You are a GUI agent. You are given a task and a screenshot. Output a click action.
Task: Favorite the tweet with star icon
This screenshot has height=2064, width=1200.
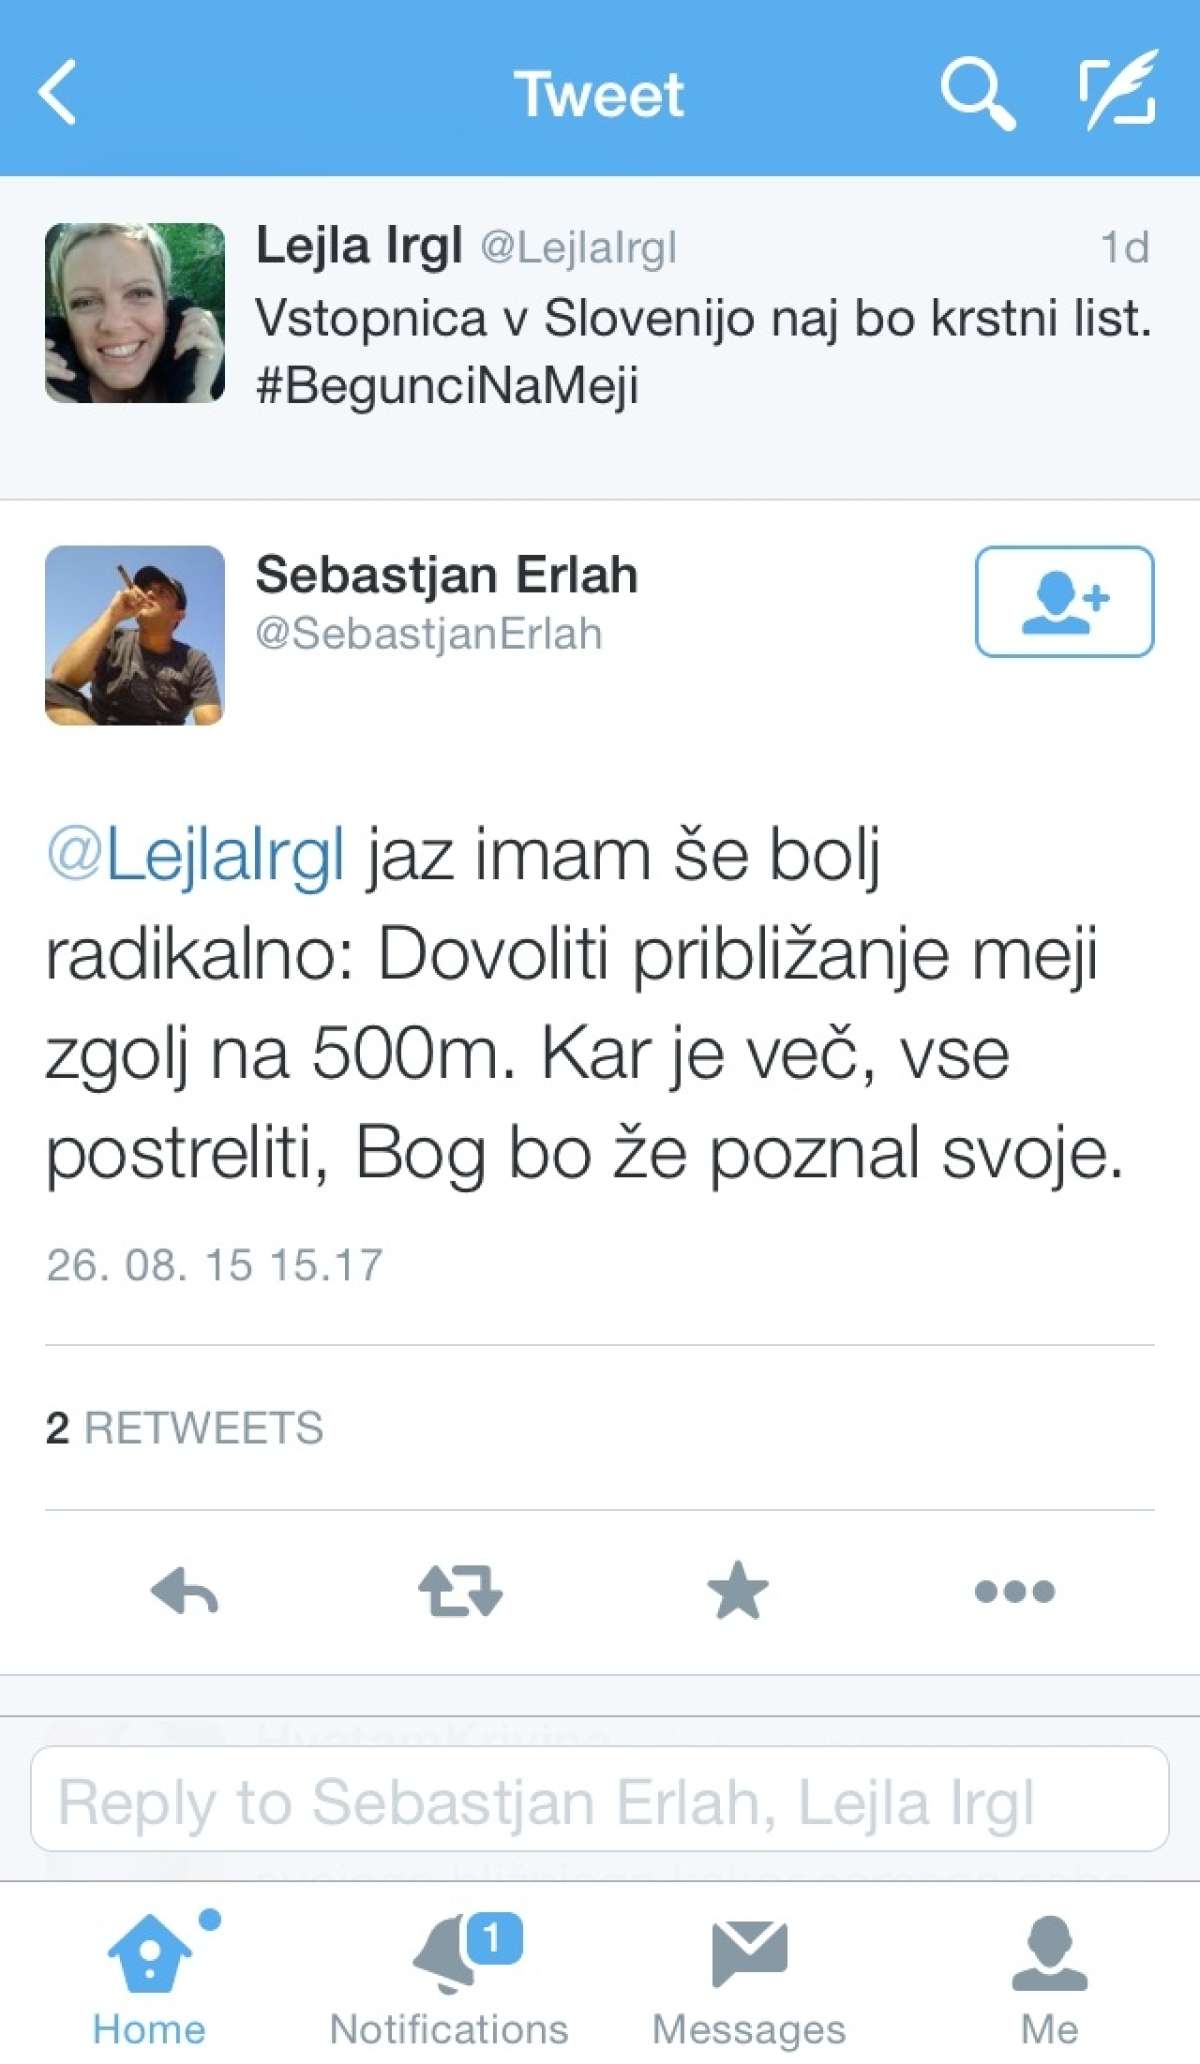click(x=738, y=1591)
